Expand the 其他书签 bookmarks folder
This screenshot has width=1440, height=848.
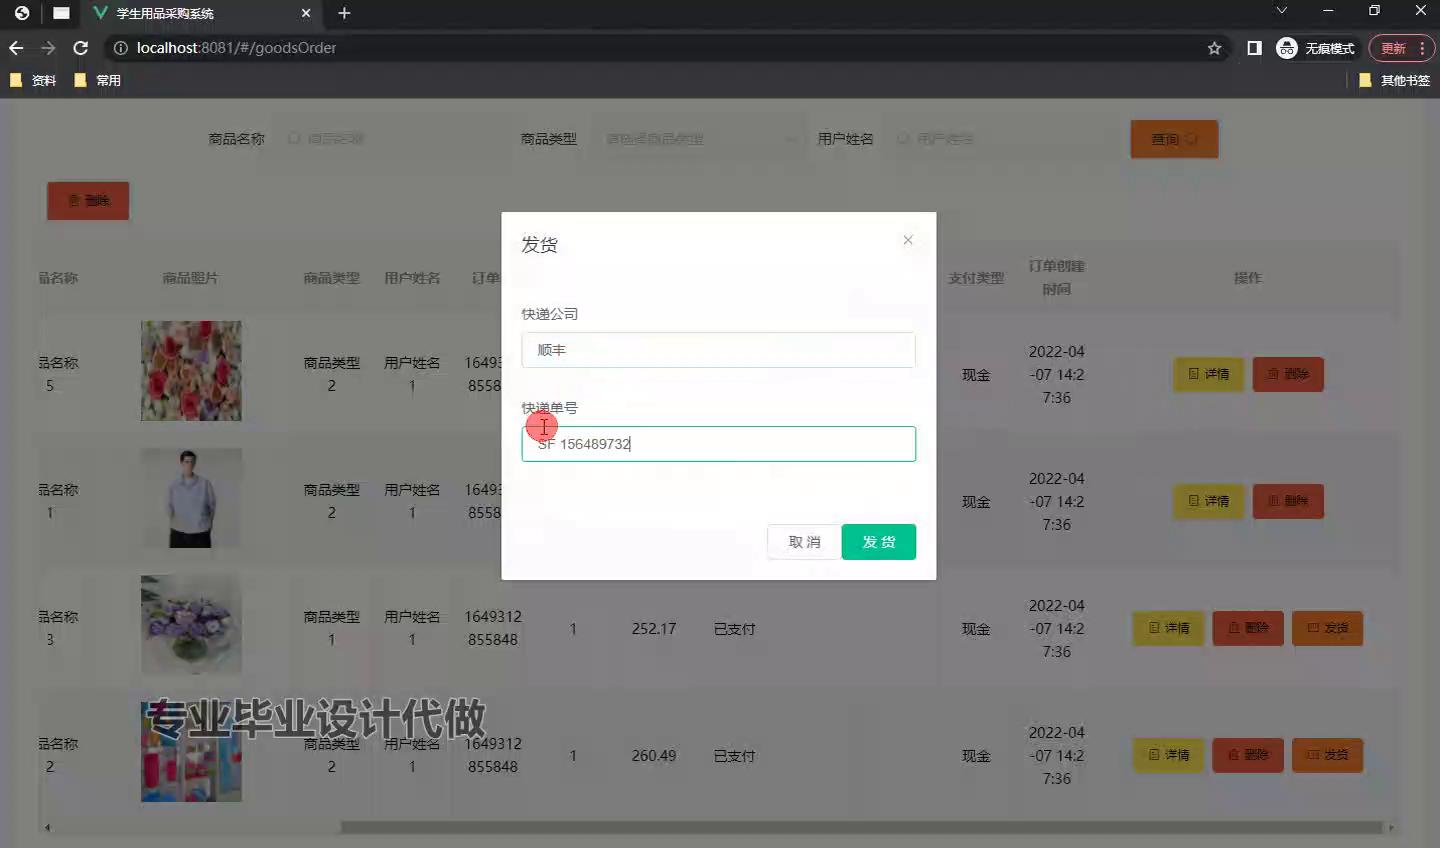point(1394,80)
